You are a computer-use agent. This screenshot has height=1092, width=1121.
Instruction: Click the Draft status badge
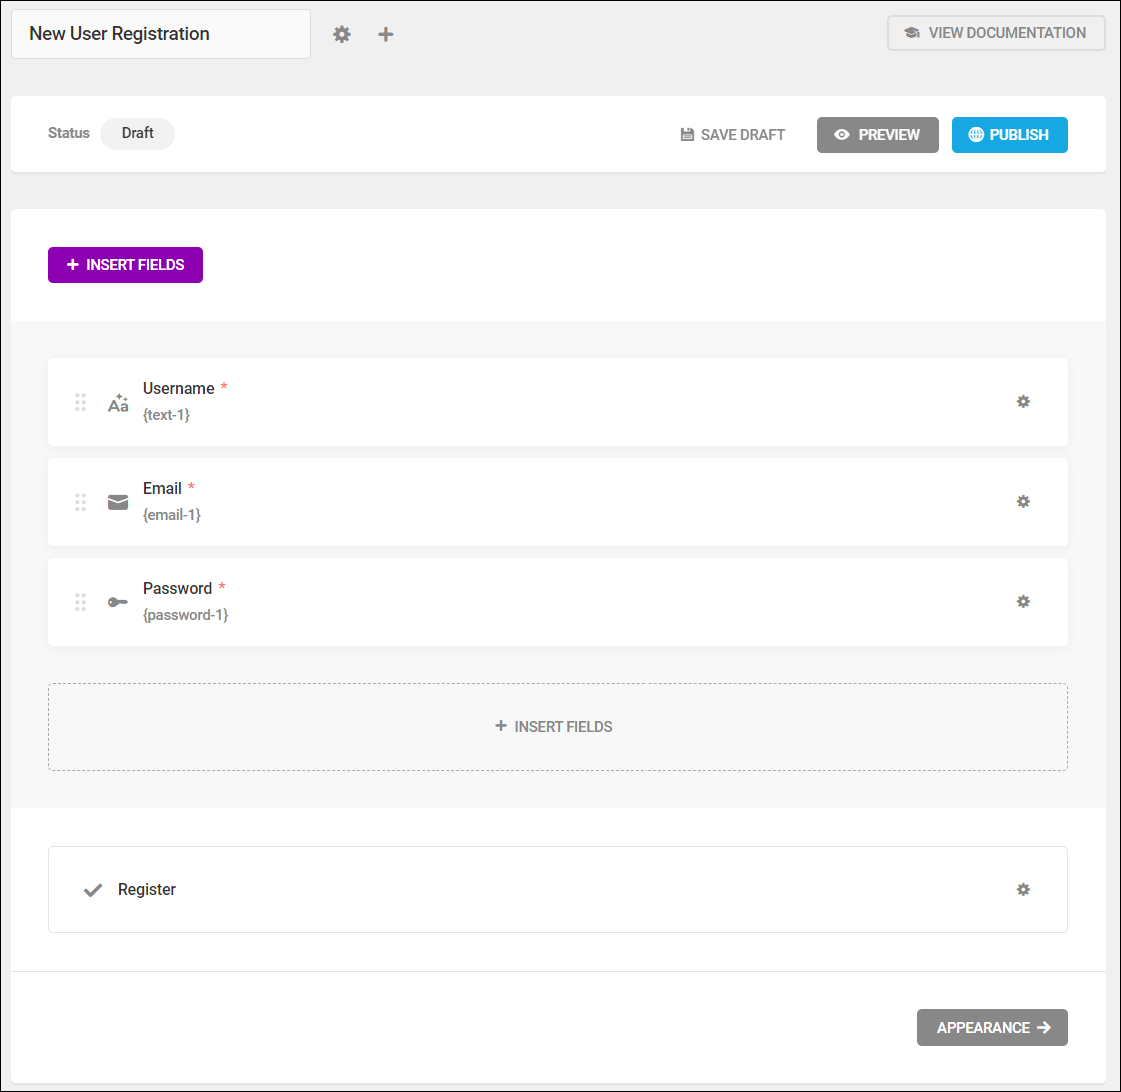click(x=137, y=134)
